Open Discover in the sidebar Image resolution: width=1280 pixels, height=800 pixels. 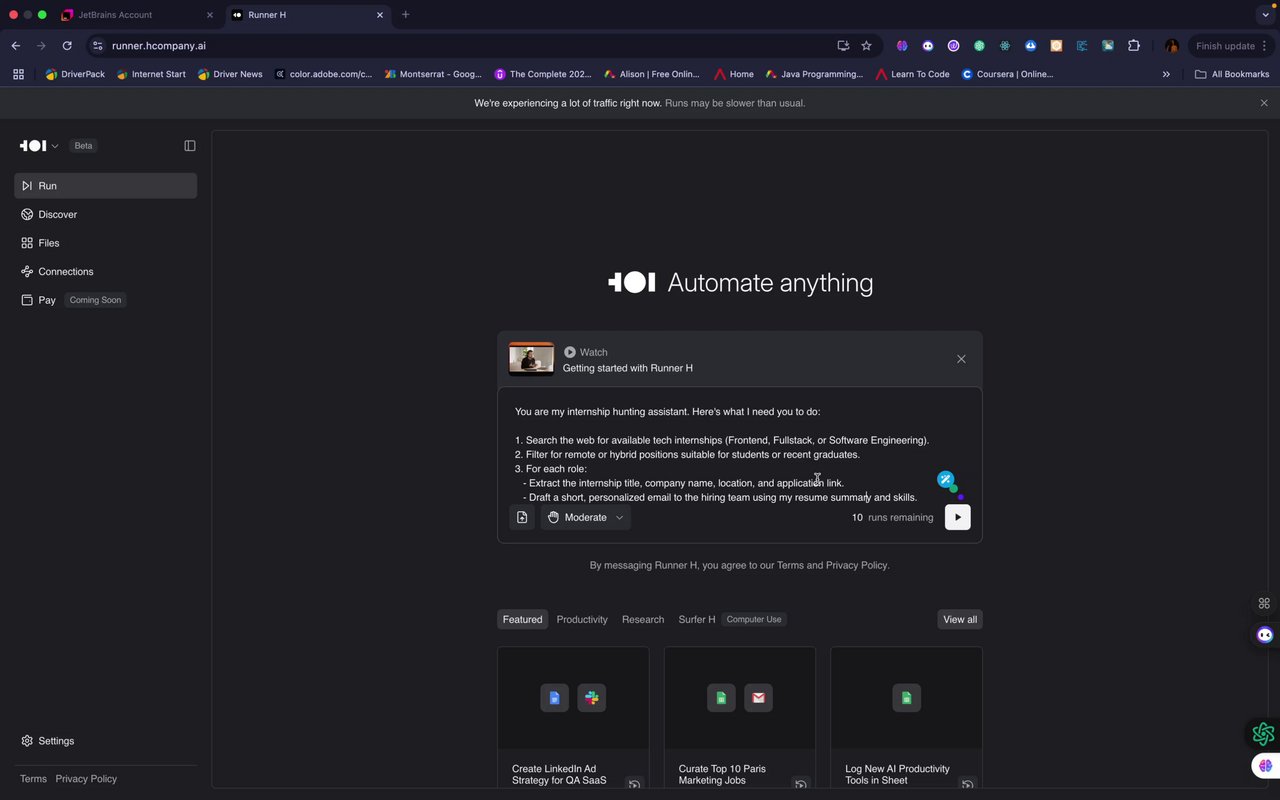tap(105, 214)
